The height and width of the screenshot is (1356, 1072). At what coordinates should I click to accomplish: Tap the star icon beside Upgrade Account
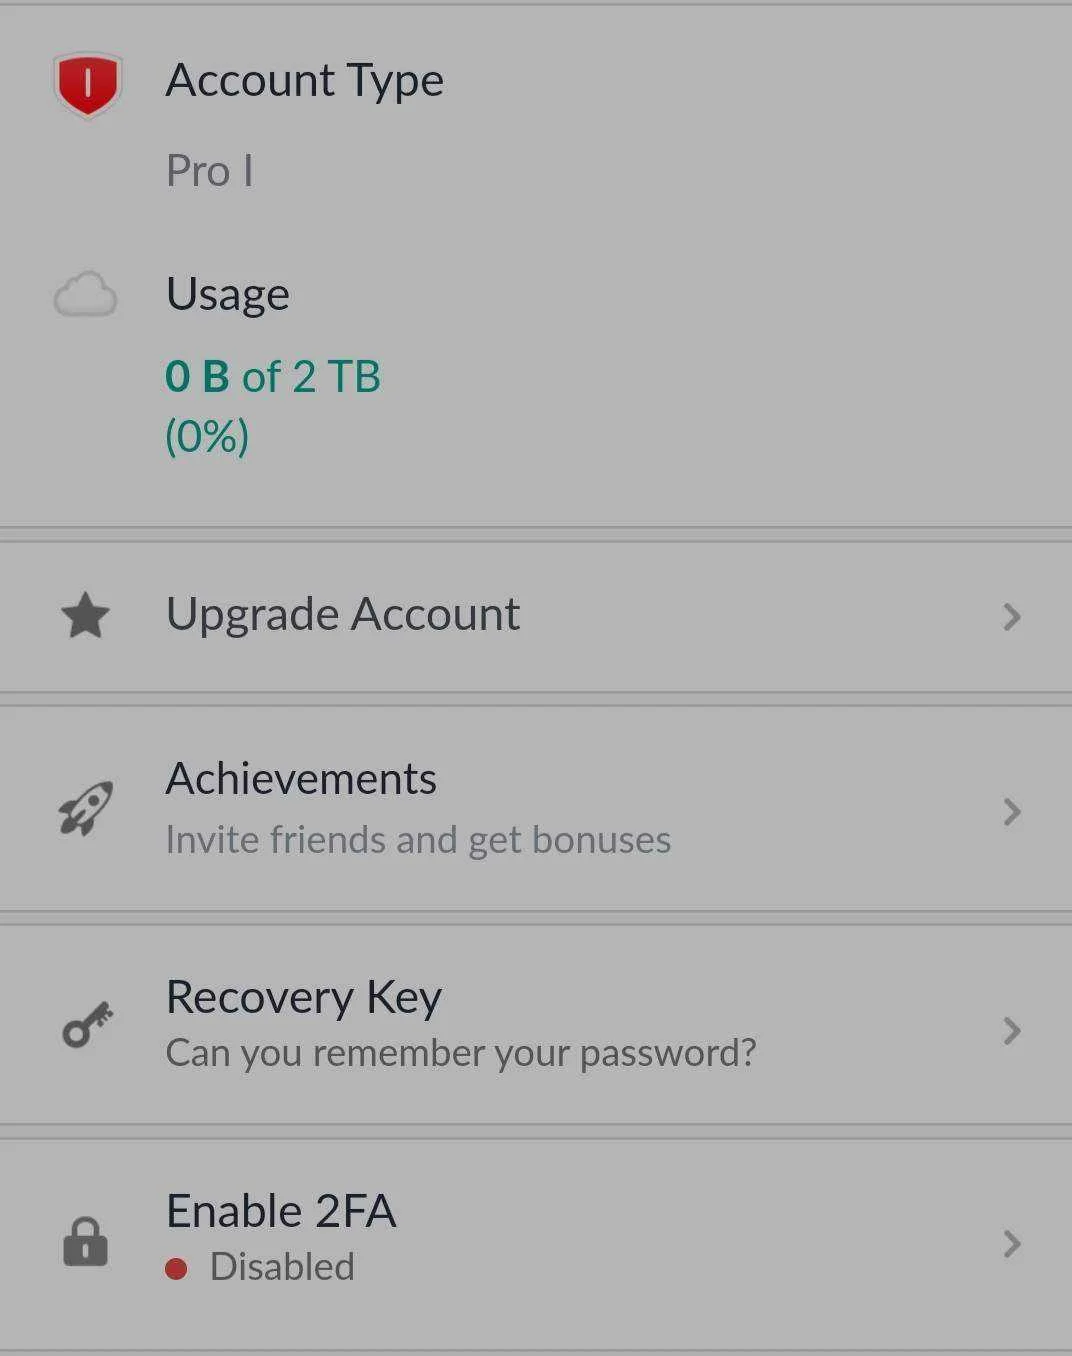pos(86,615)
